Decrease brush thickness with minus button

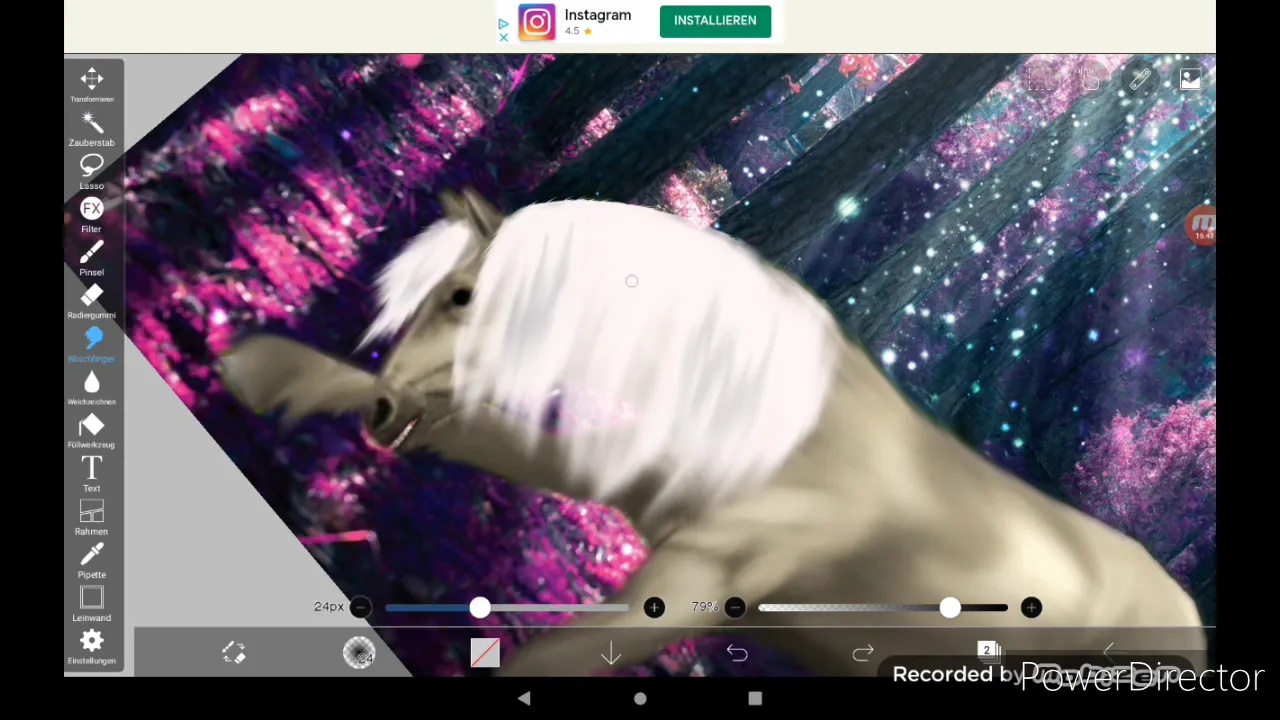[360, 607]
